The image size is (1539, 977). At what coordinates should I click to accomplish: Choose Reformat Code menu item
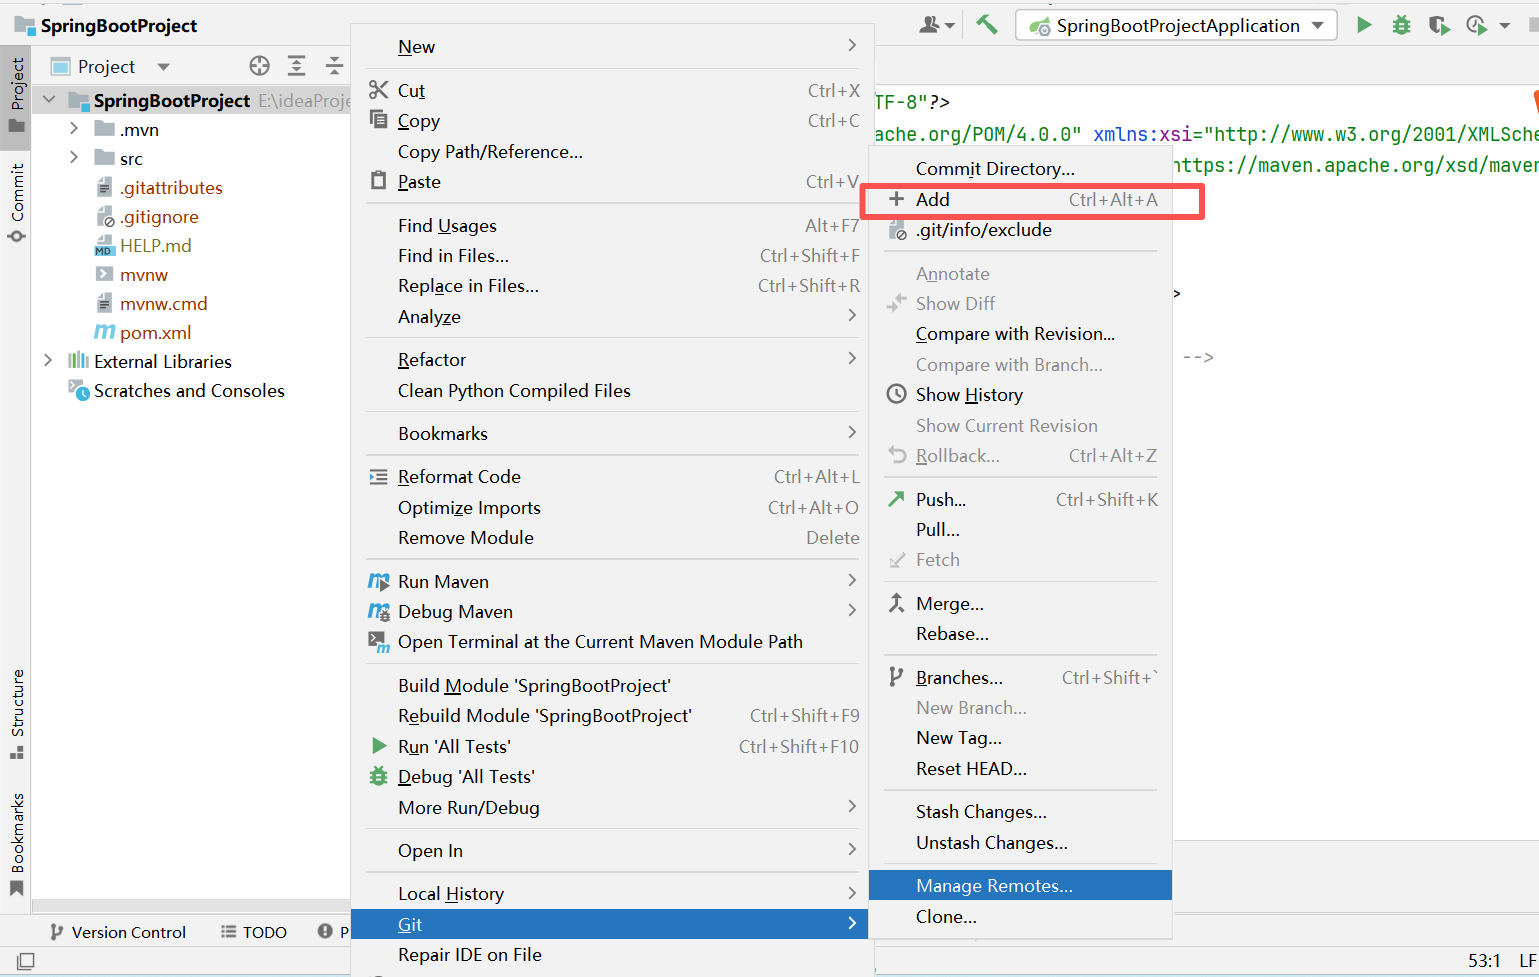[x=613, y=477]
